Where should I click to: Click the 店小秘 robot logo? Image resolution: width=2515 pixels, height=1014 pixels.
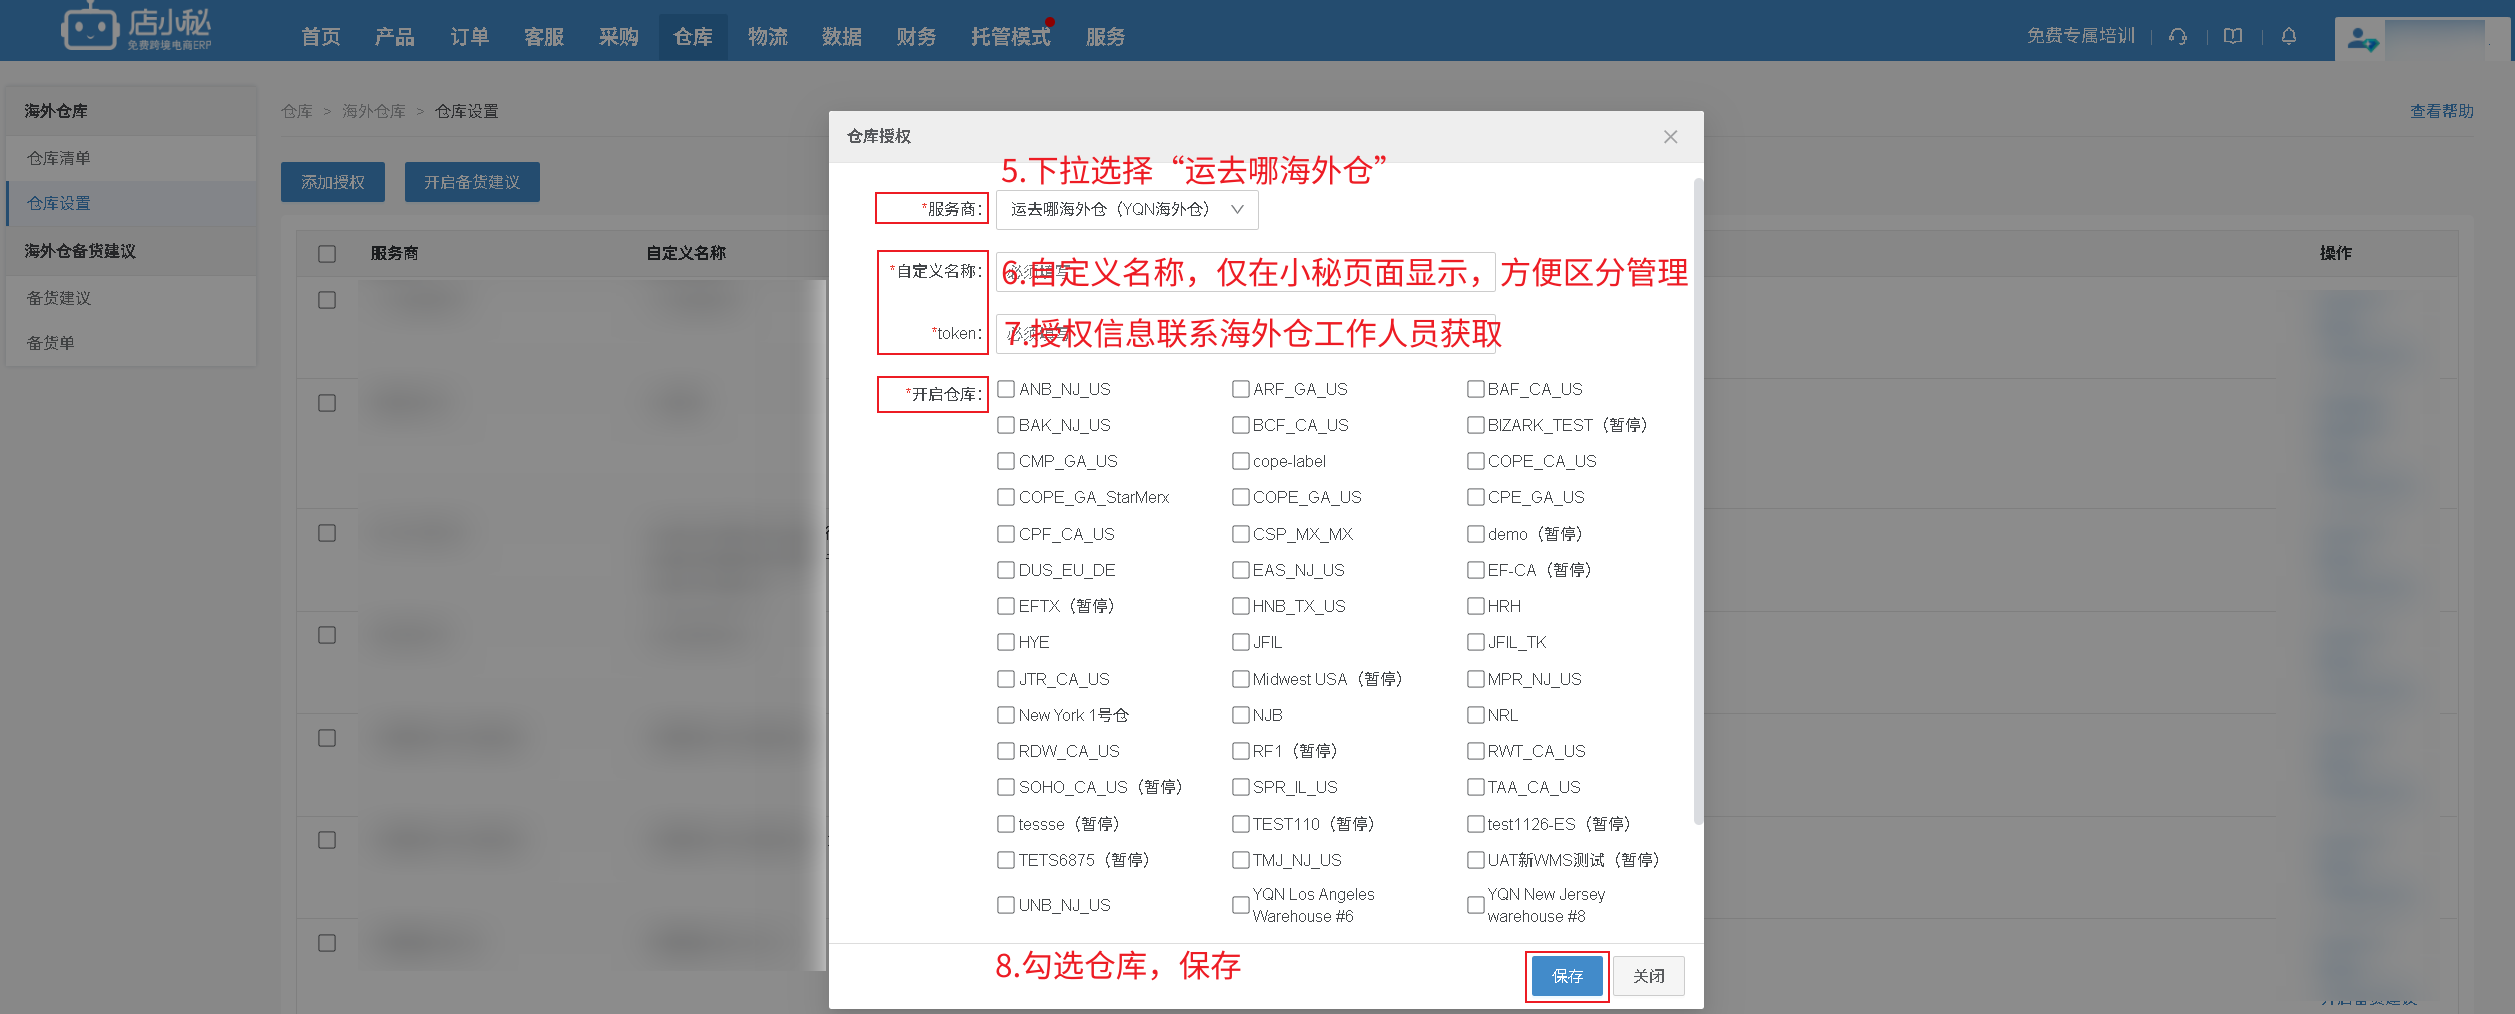pyautogui.click(x=136, y=28)
